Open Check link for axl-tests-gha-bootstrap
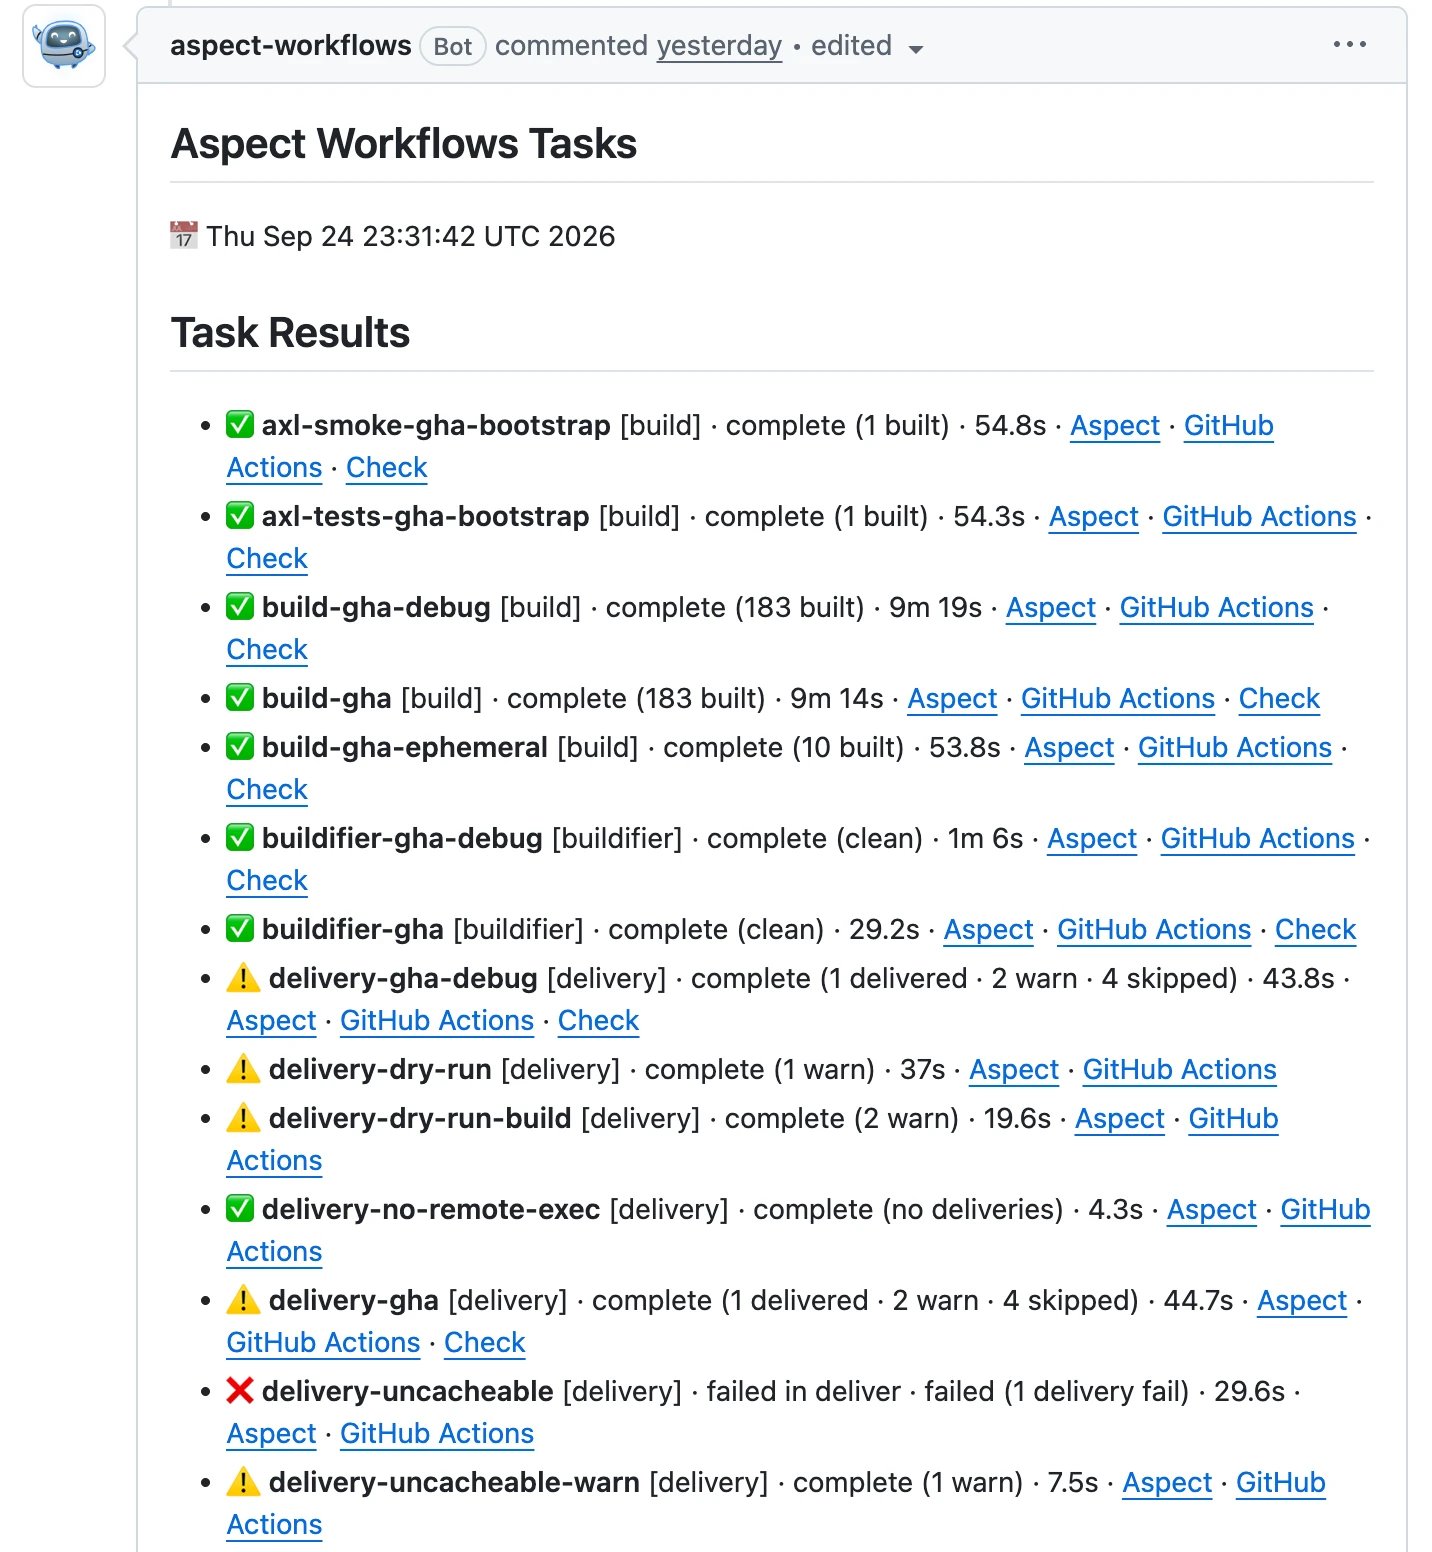This screenshot has width=1432, height=1552. coord(267,559)
